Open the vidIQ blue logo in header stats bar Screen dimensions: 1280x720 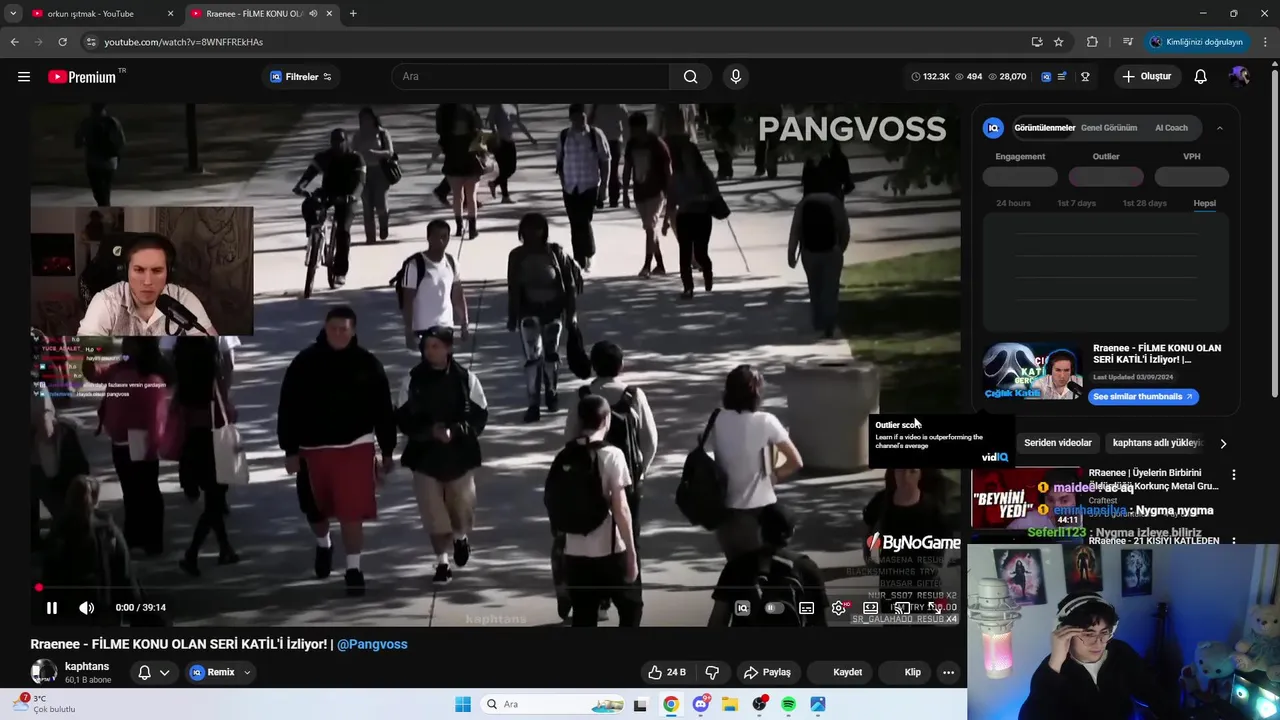click(x=1046, y=77)
